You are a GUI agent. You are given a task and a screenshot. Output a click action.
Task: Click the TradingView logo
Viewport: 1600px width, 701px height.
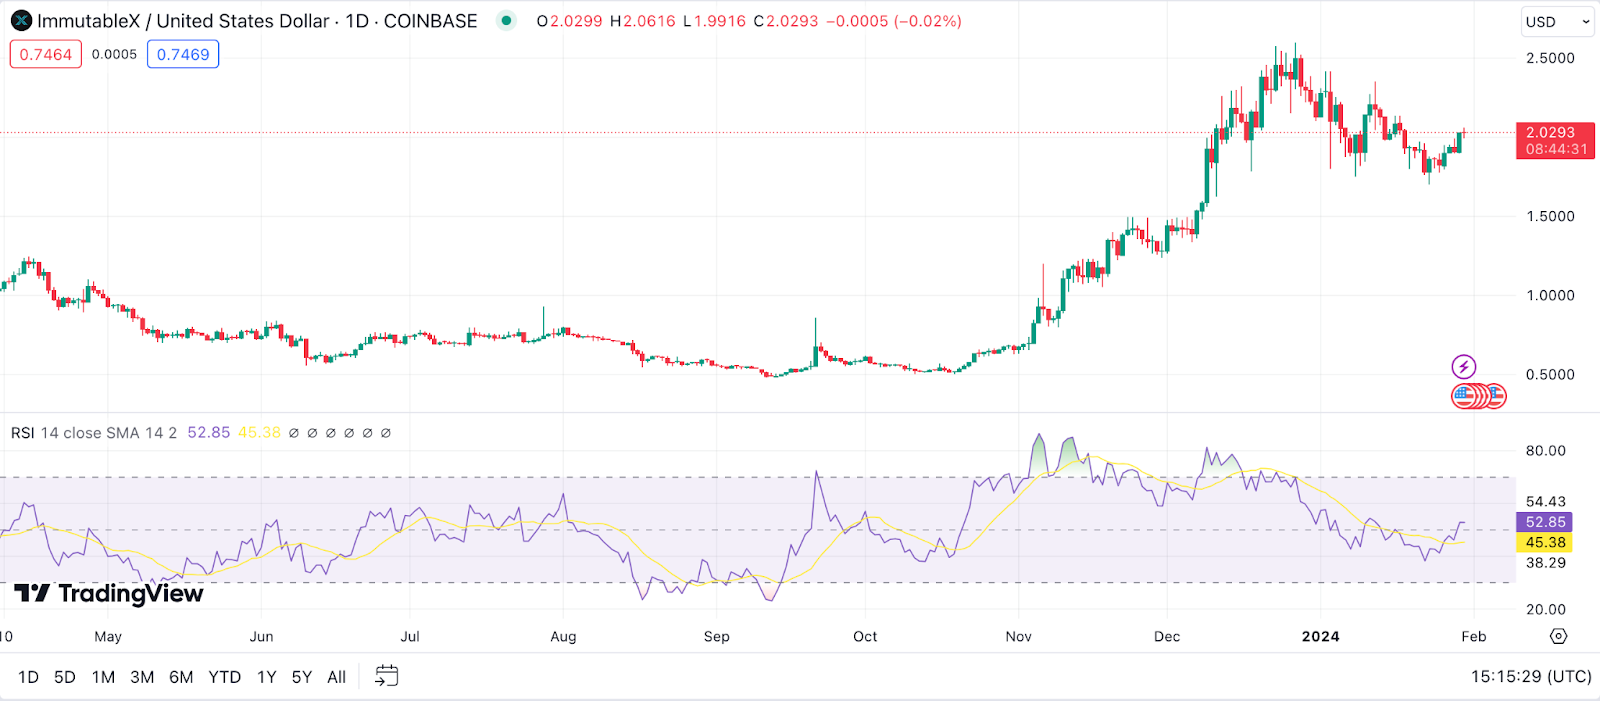coord(109,594)
